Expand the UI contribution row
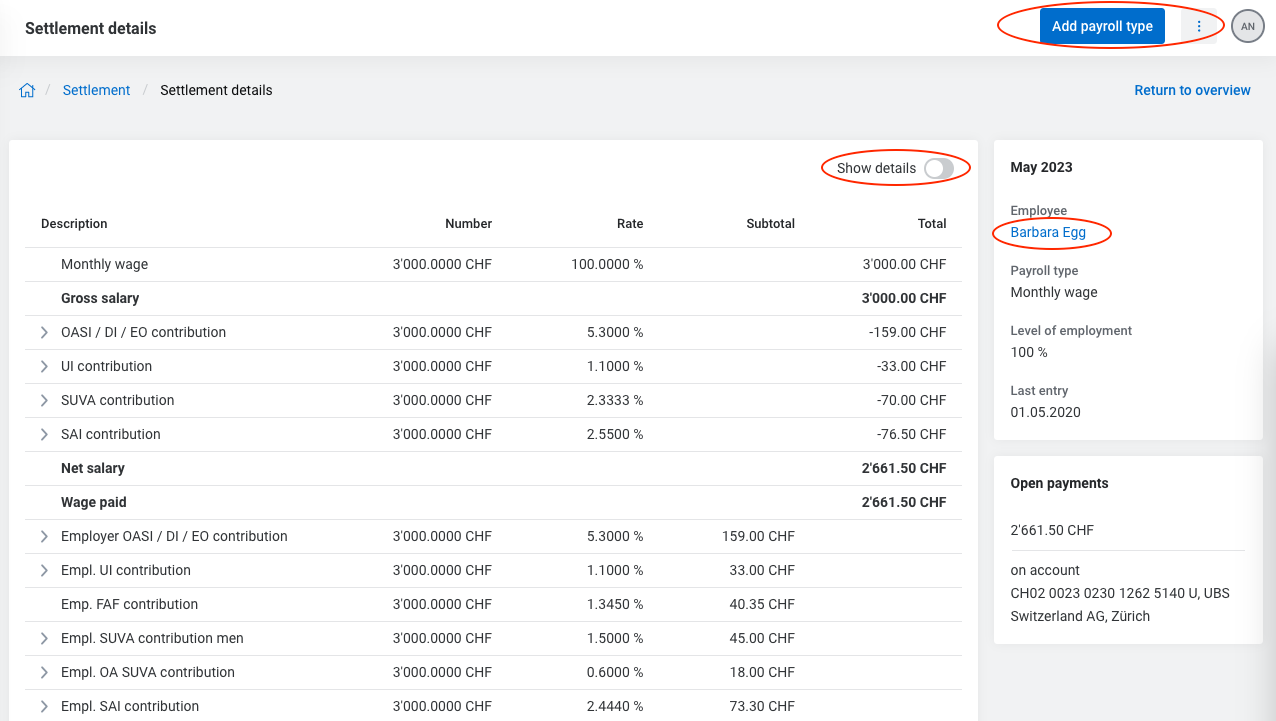Viewport: 1276px width, 721px height. 44,366
